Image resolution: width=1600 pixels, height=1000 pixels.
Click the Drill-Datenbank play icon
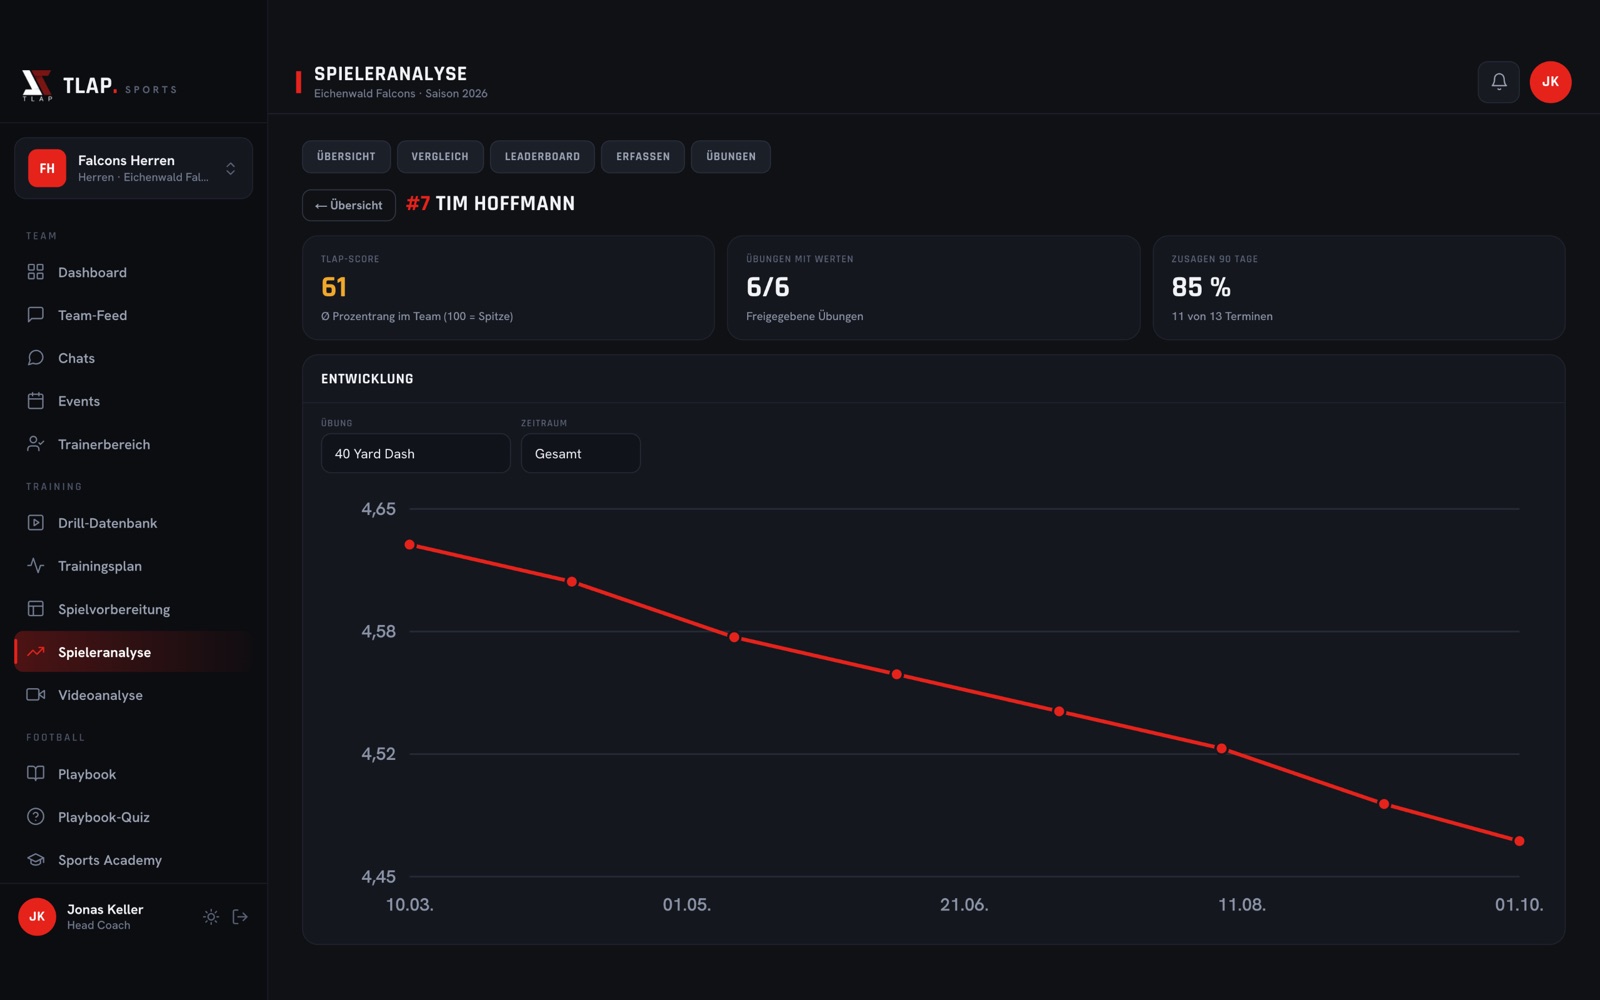click(36, 523)
